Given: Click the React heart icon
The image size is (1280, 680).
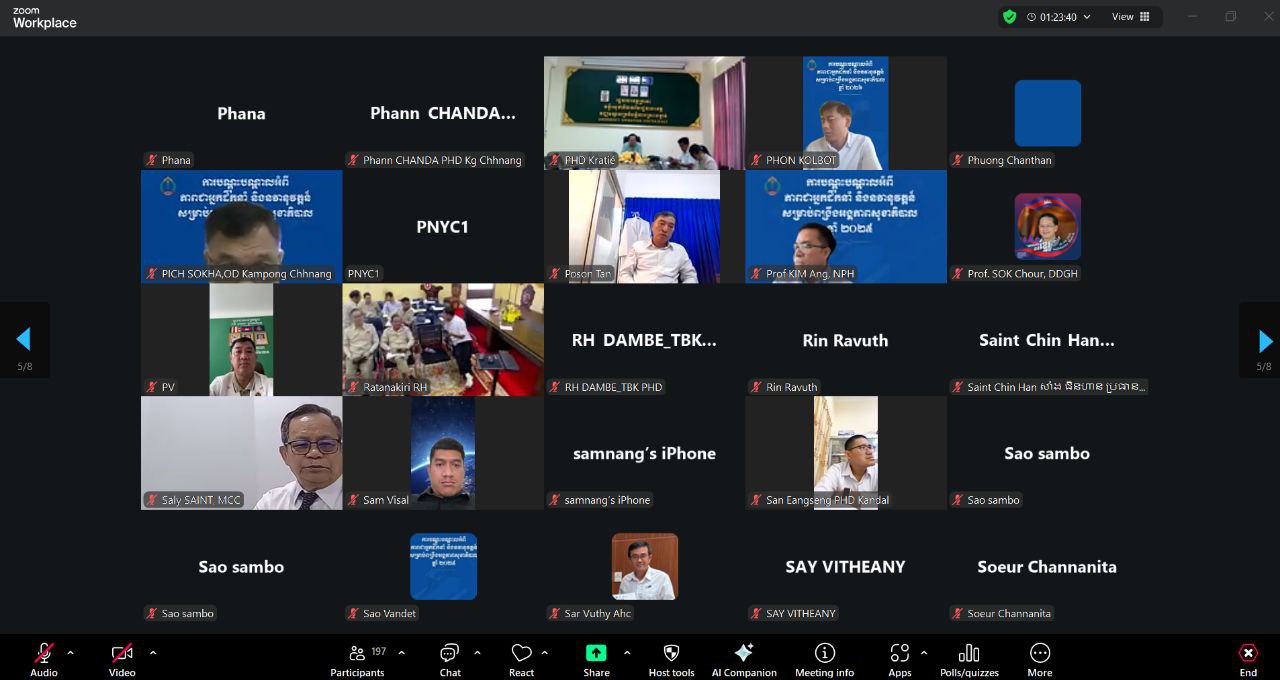Looking at the screenshot, I should [x=521, y=653].
